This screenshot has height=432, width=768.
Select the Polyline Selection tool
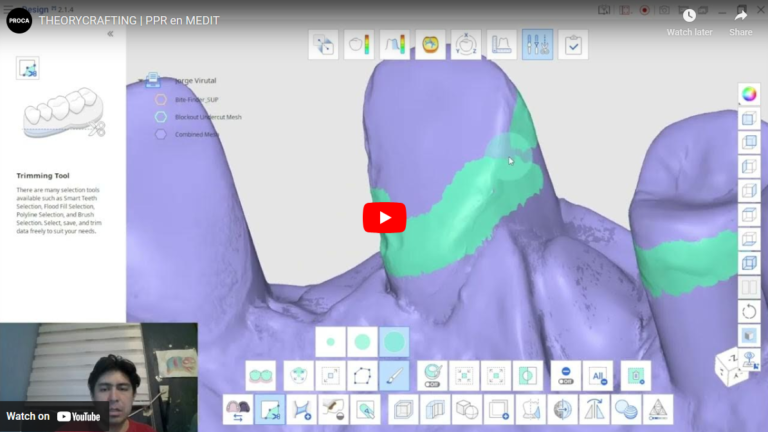pos(362,376)
